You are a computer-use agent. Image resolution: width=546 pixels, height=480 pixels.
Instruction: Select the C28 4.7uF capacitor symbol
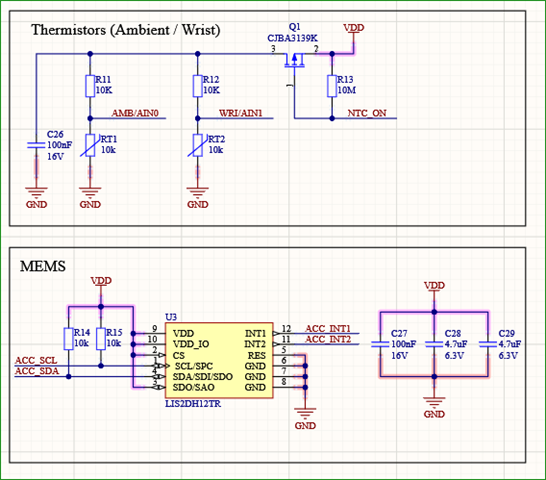(434, 344)
